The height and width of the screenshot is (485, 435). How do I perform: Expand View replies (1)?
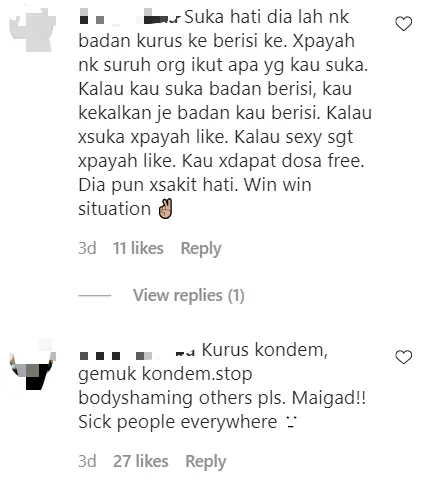coord(189,295)
